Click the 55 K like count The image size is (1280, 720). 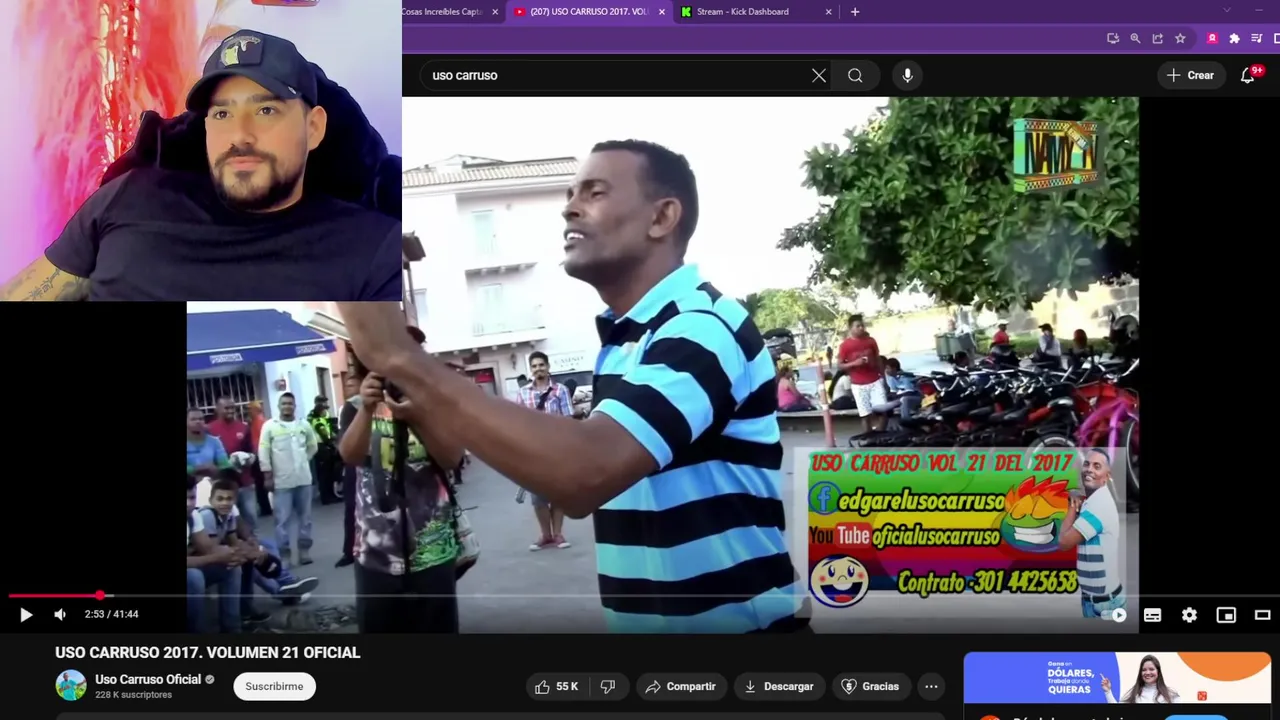[x=567, y=686]
